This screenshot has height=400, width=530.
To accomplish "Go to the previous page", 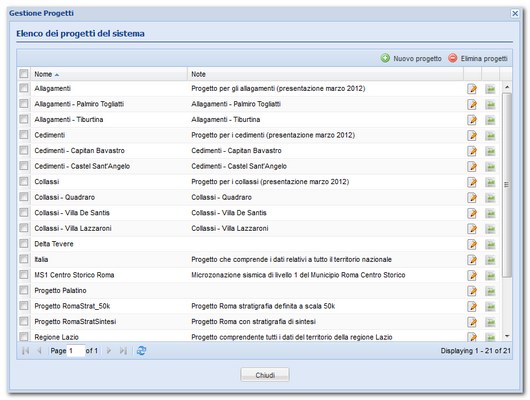I will (39, 351).
